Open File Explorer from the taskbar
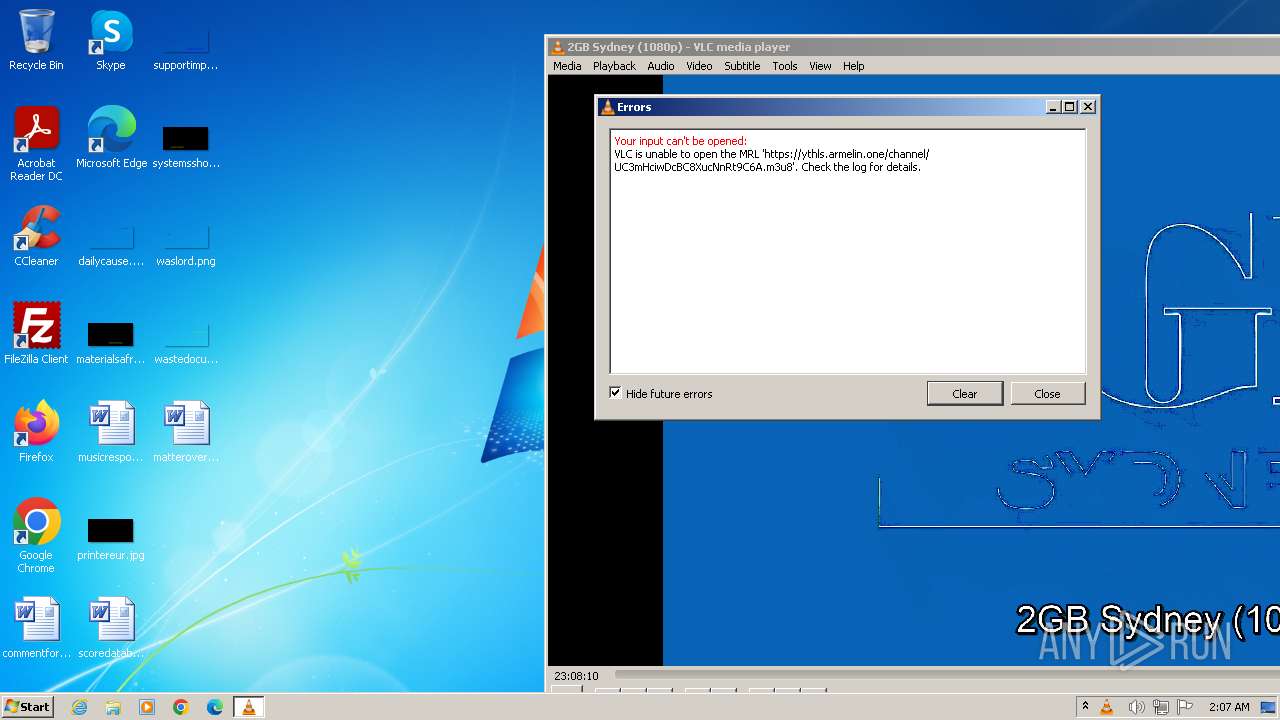1280x720 pixels. coord(113,707)
